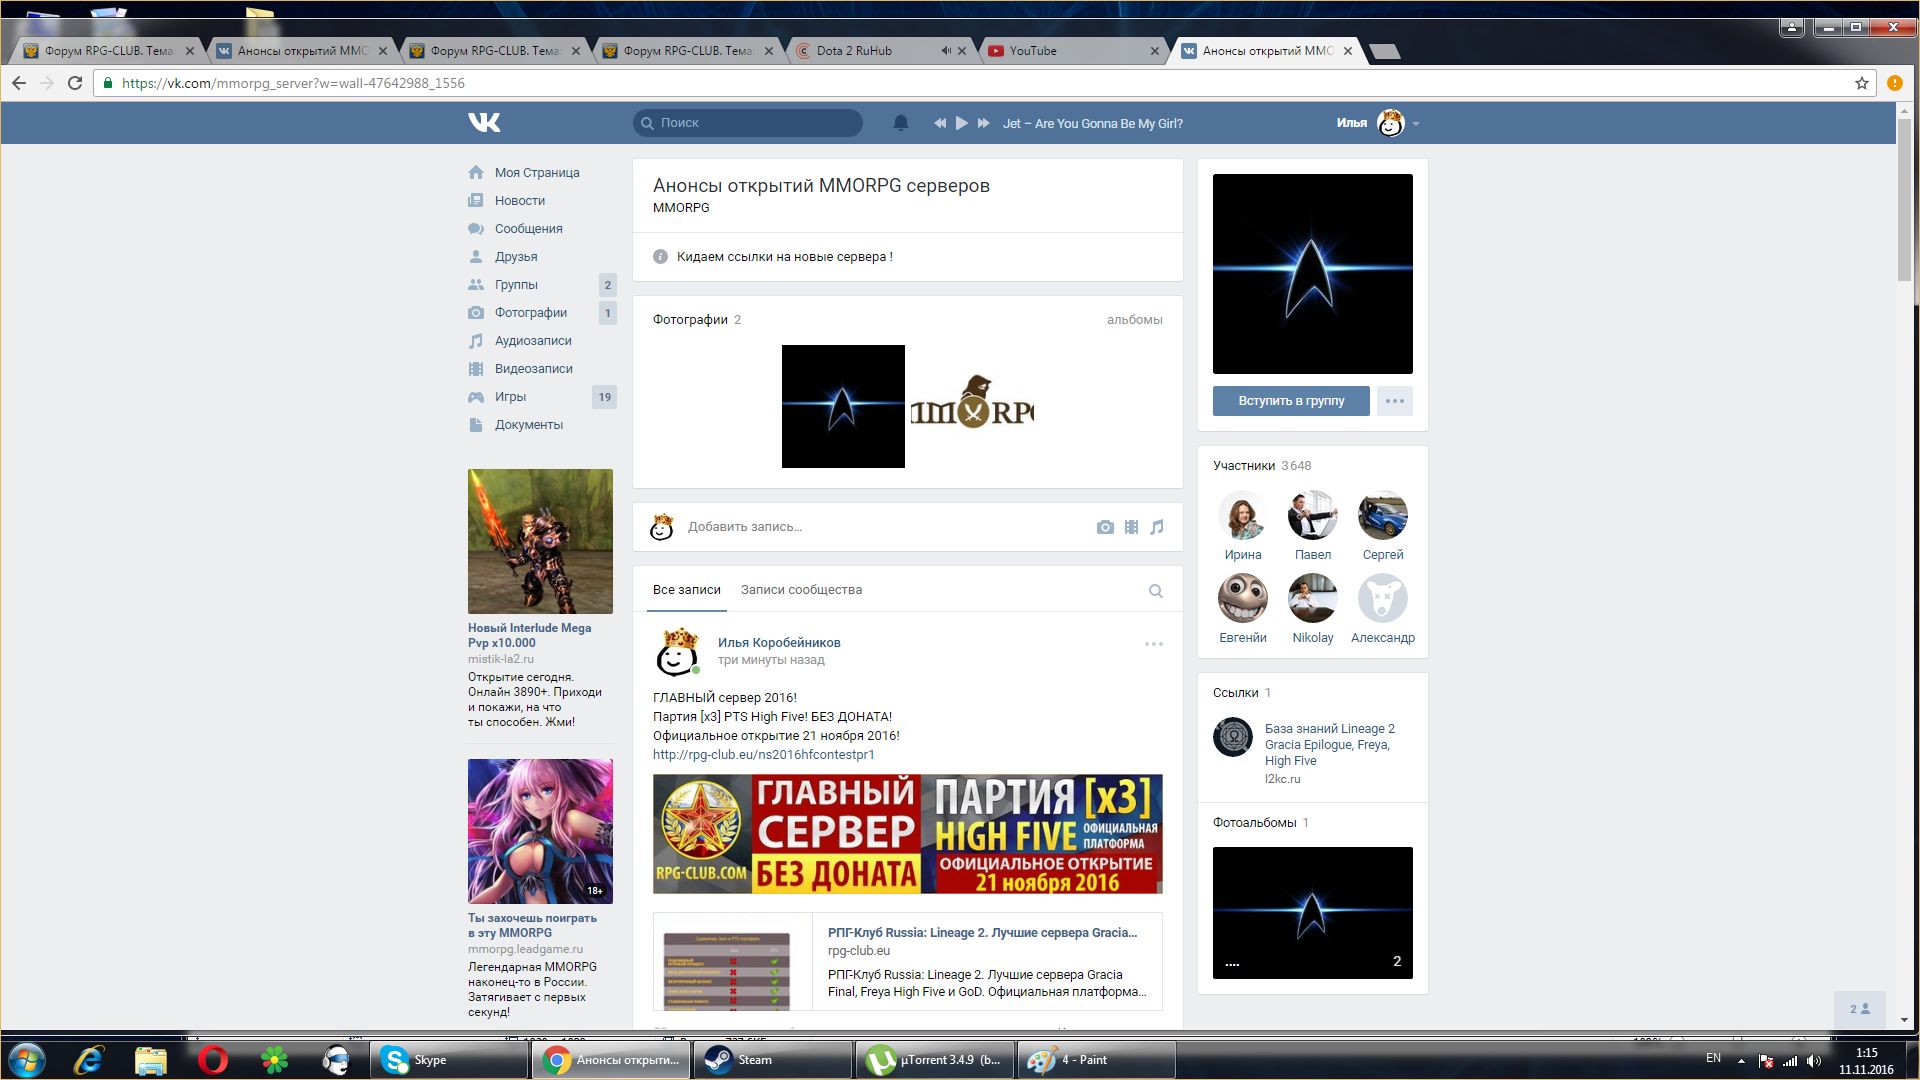Open the black star photo thumbnail
This screenshot has height=1080, width=1920.
coord(843,406)
